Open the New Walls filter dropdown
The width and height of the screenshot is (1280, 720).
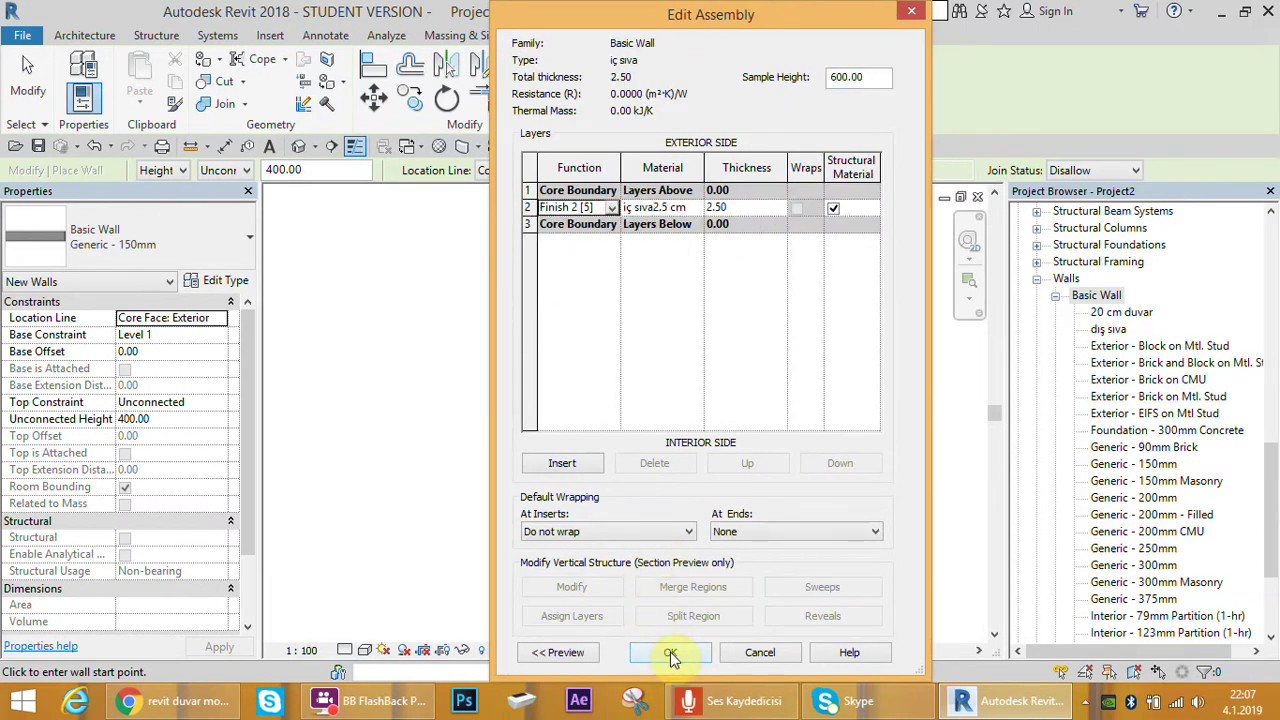[x=89, y=282]
